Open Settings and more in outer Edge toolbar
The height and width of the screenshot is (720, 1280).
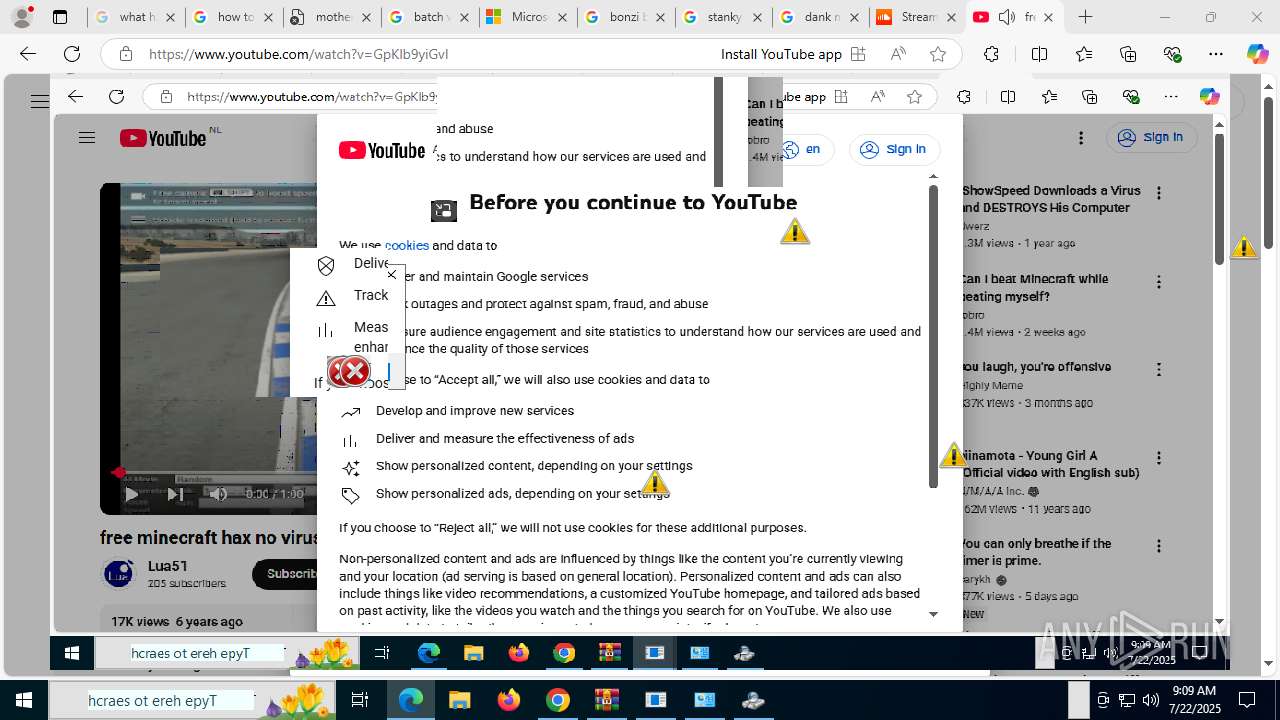point(1216,54)
